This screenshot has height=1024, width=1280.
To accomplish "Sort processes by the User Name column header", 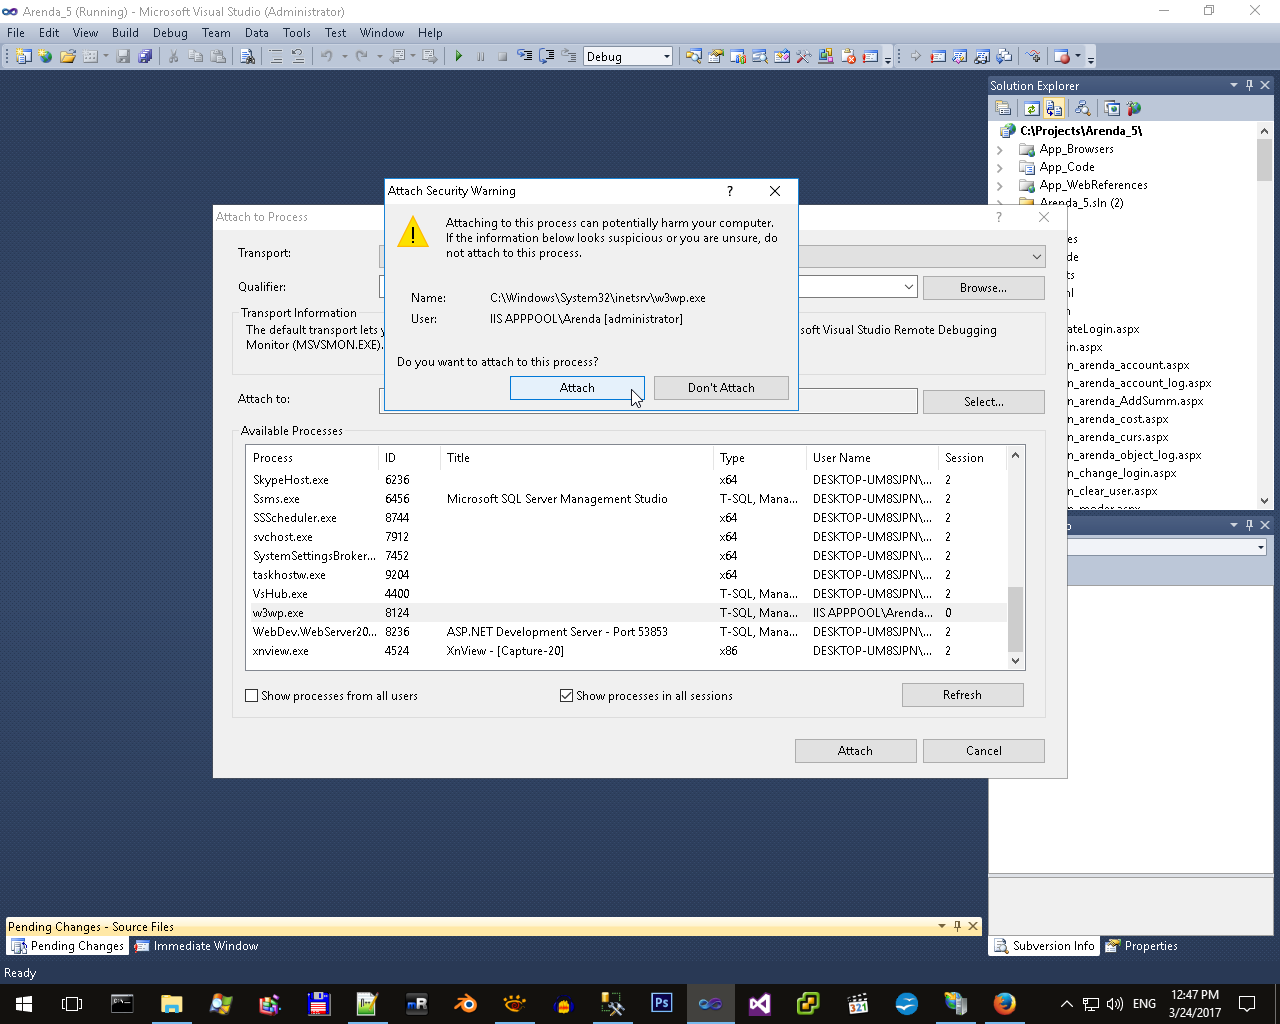I will (872, 458).
